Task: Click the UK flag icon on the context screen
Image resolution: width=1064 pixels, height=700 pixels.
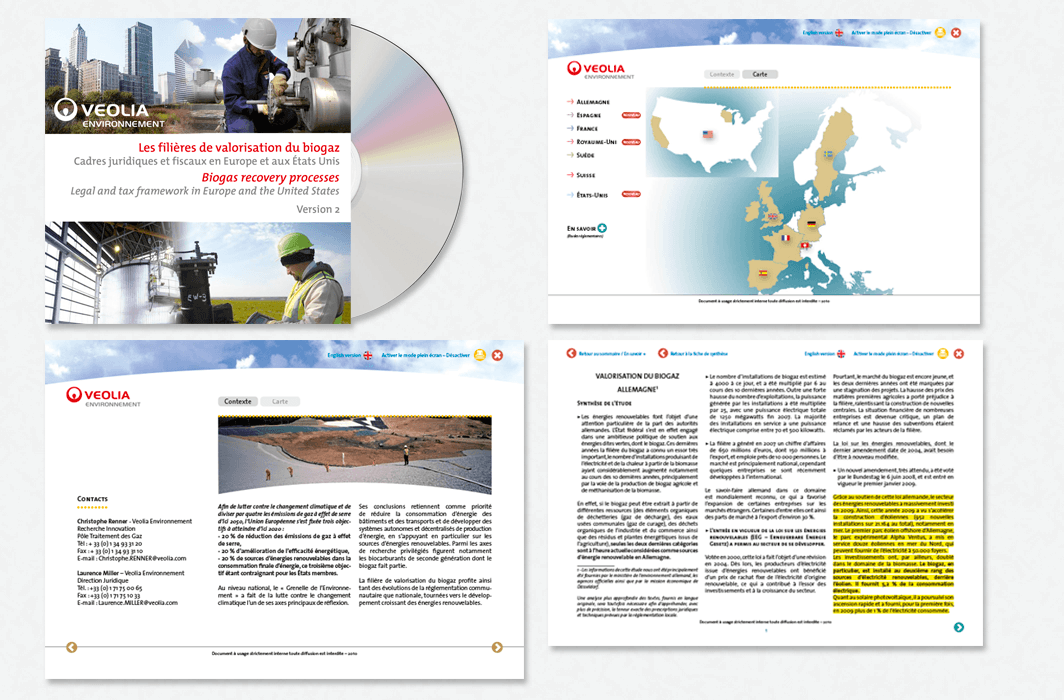Action: [x=368, y=355]
